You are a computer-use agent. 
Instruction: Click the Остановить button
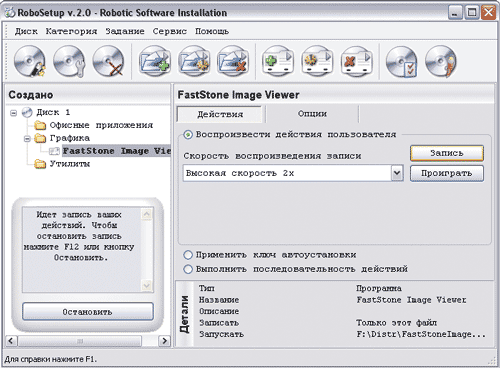pyautogui.click(x=88, y=312)
